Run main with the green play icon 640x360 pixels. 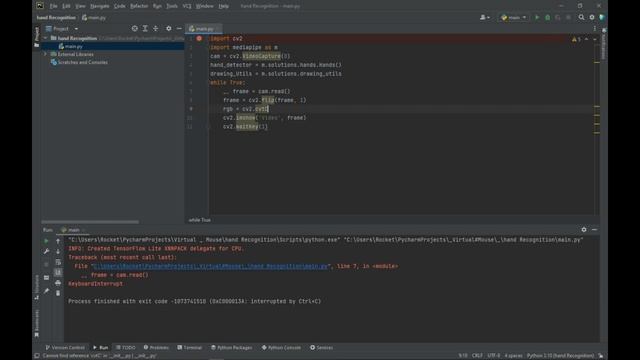coord(537,18)
